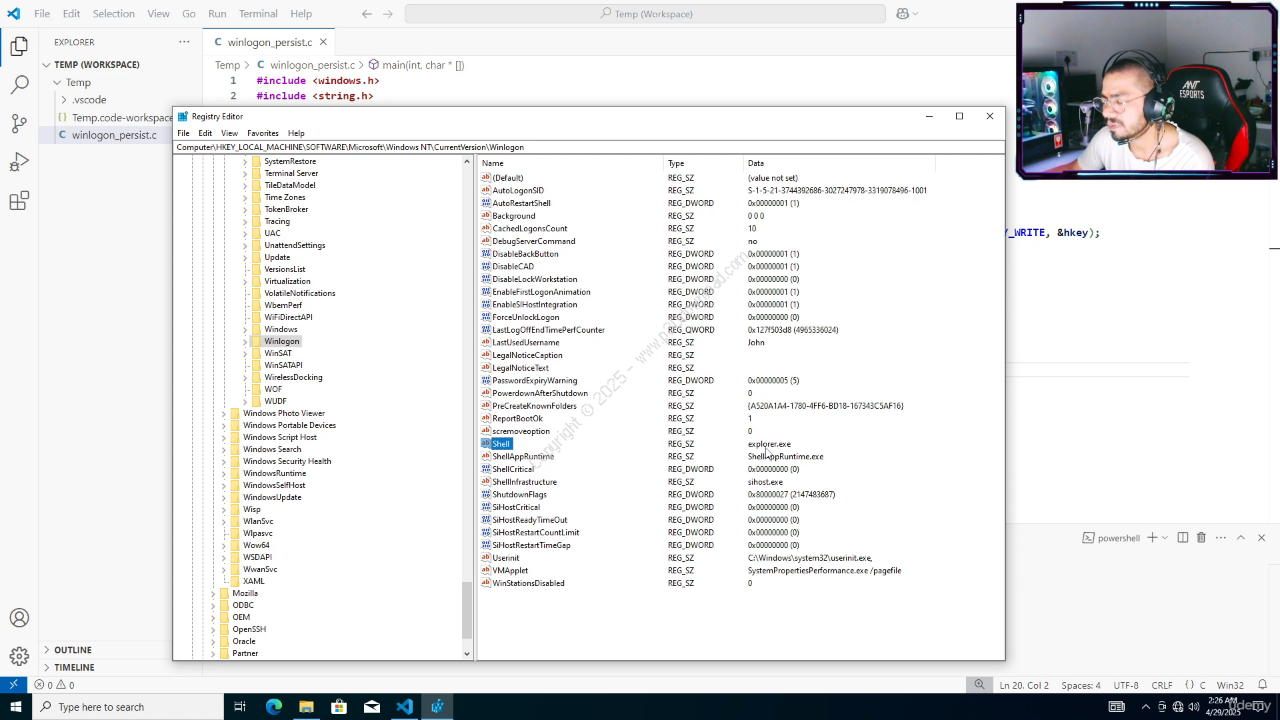The width and height of the screenshot is (1280, 720).
Task: Open the launch profile dropdown beside the plus
Action: [1165, 538]
